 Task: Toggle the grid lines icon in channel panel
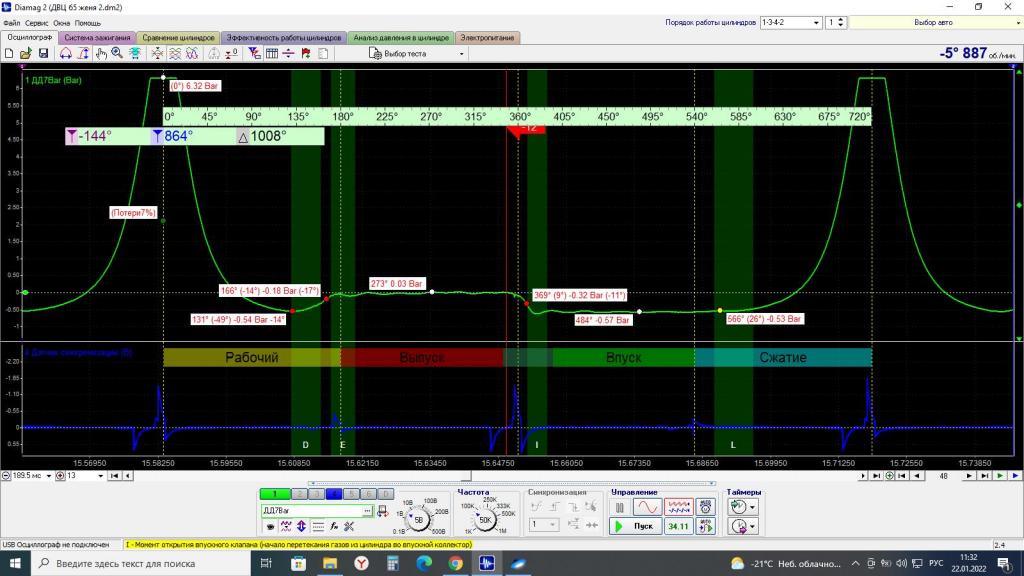click(x=318, y=526)
